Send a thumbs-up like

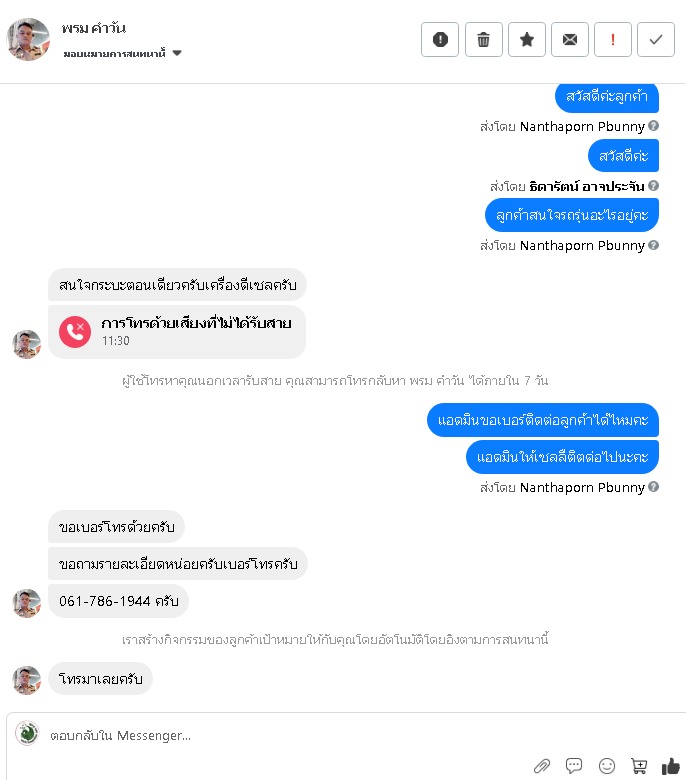pos(671,766)
